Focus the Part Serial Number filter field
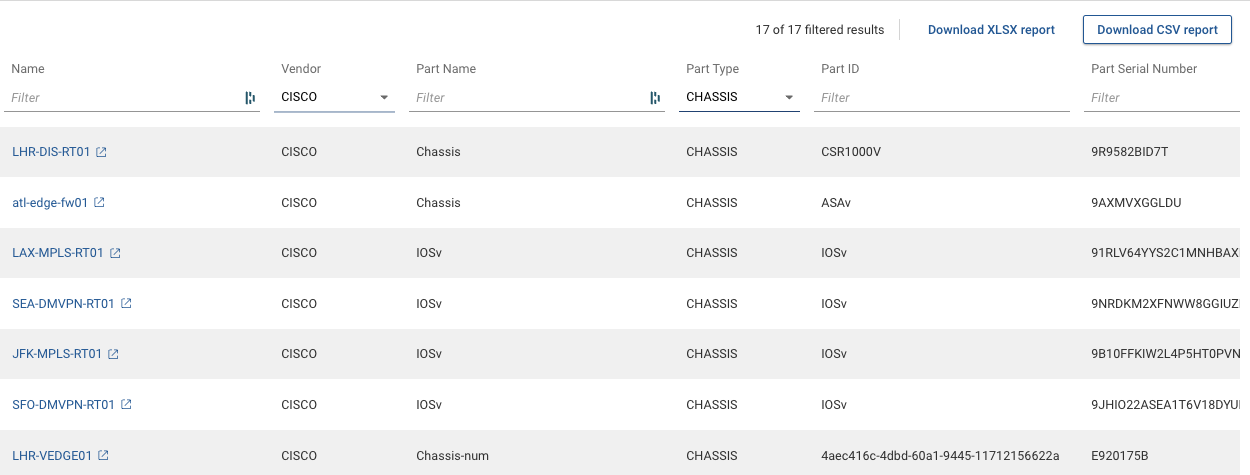1250x475 pixels. pyautogui.click(x=1165, y=98)
